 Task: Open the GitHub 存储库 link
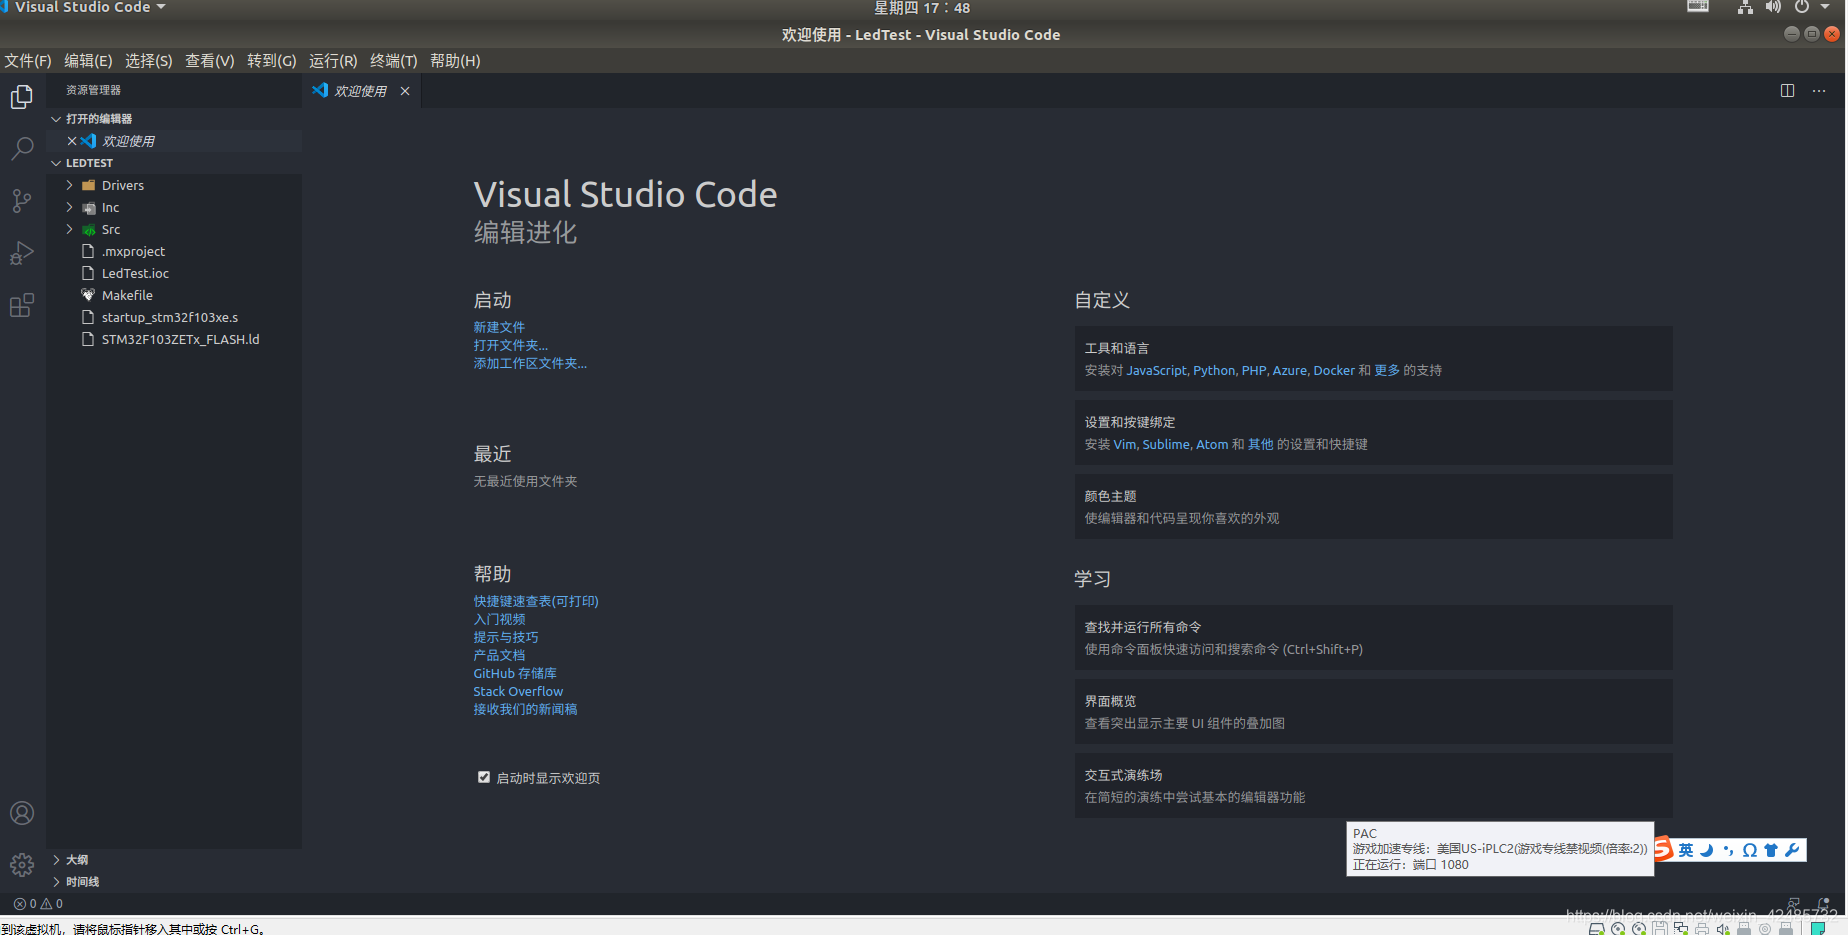(x=515, y=673)
